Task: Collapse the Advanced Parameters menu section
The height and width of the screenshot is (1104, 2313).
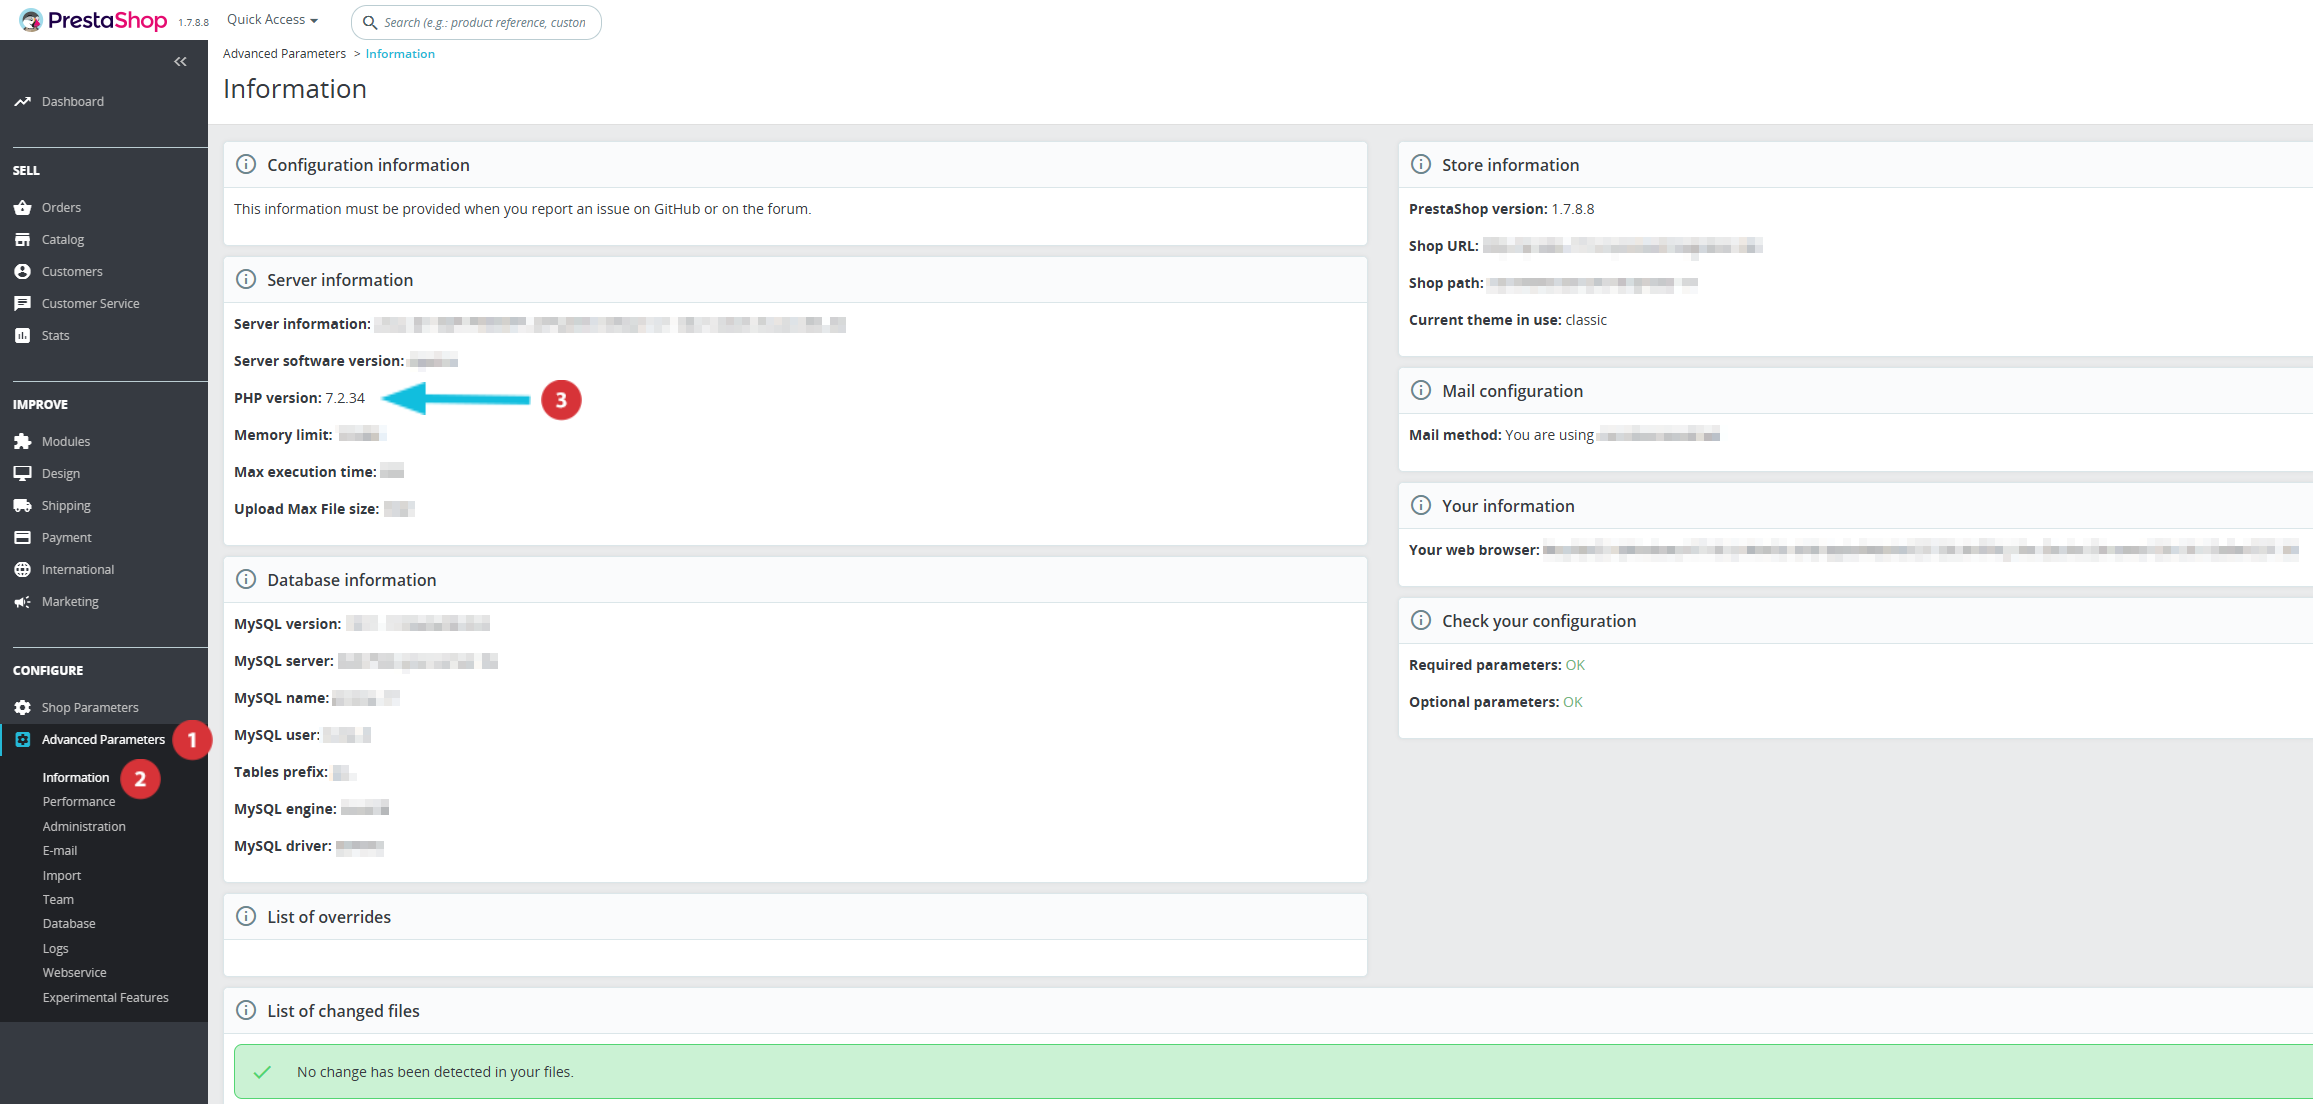Action: [102, 739]
